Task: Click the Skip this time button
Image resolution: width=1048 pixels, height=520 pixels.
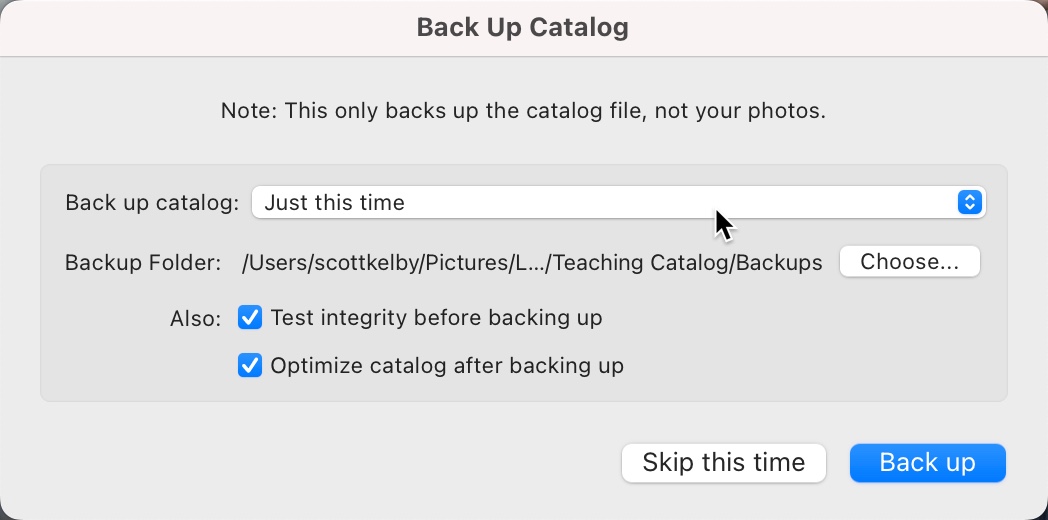Action: pos(723,463)
